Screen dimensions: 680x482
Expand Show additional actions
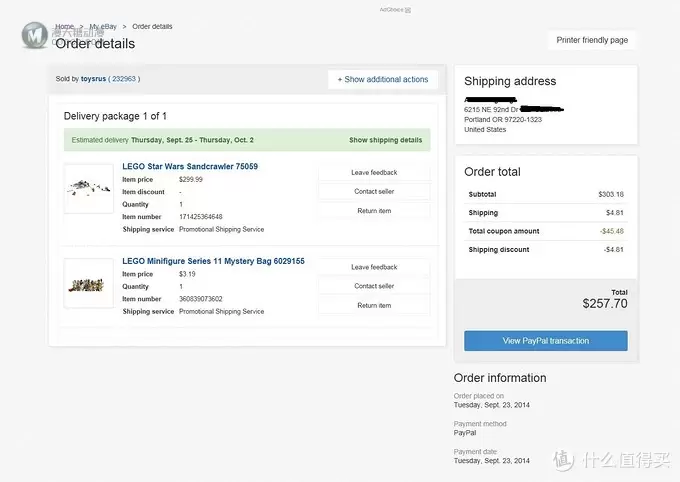[383, 79]
